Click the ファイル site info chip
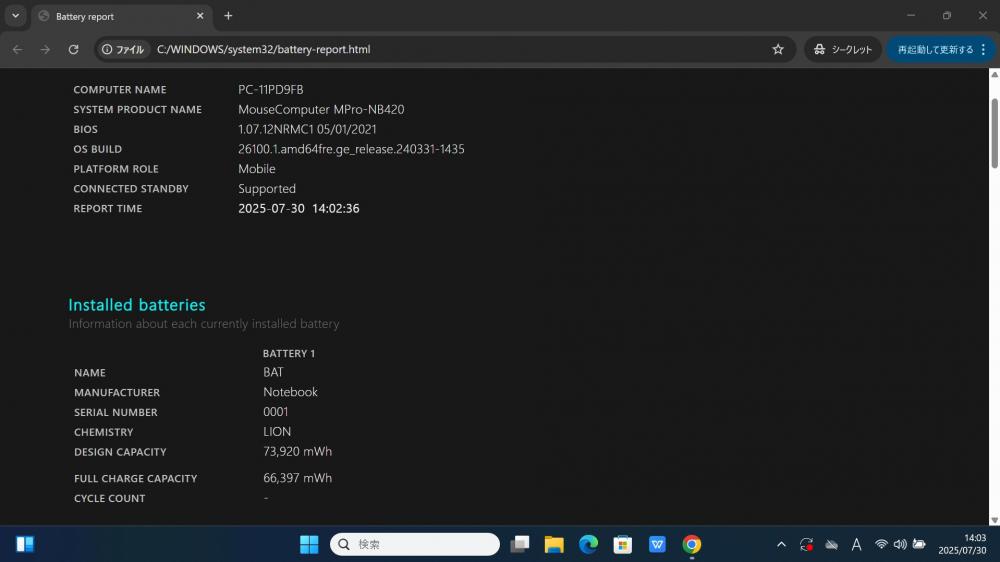The width and height of the screenshot is (1000, 562). click(124, 49)
